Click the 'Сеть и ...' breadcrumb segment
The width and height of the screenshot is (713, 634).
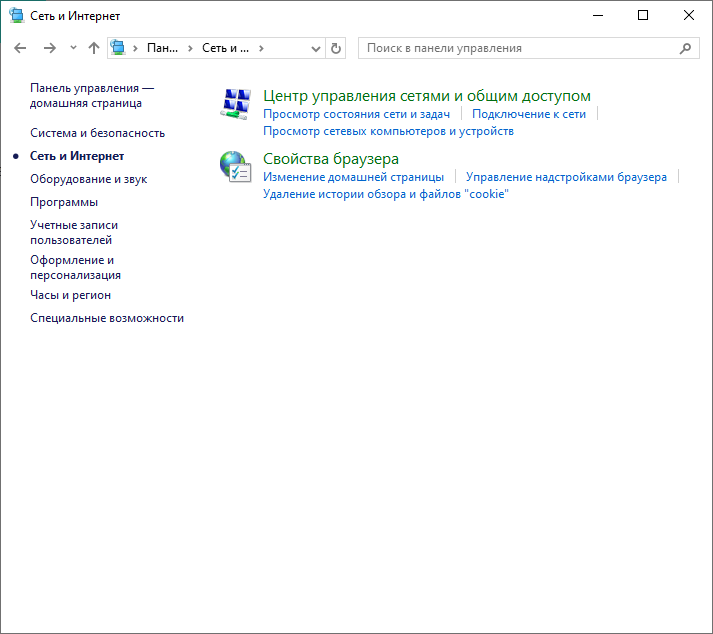pos(225,48)
